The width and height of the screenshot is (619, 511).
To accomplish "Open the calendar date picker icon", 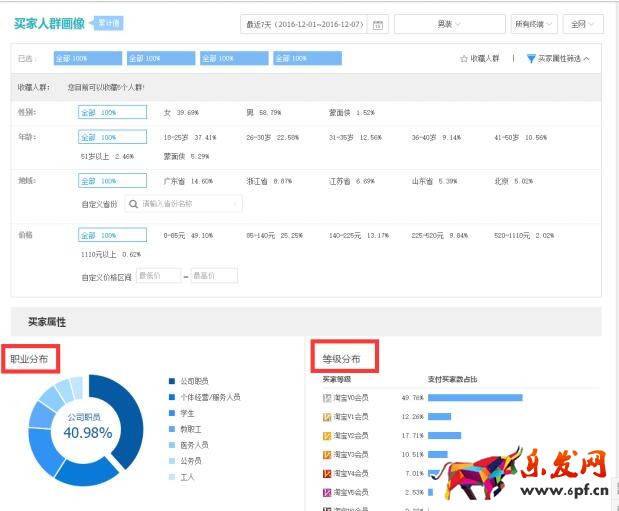I will [x=378, y=24].
